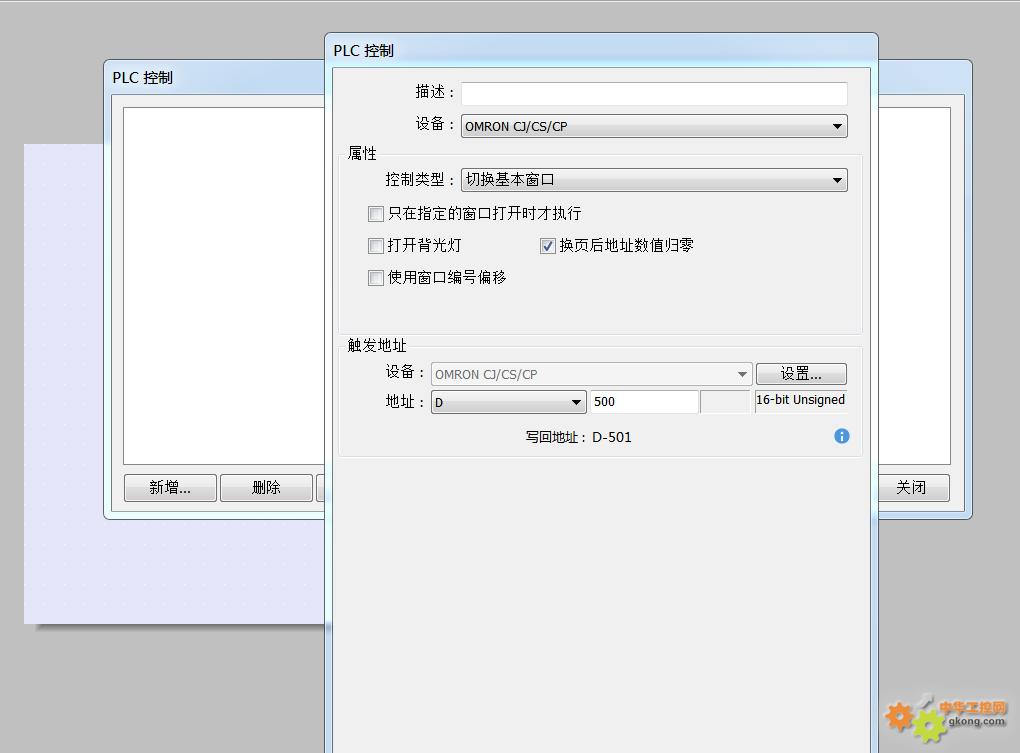Screen dimensions: 1020x753
Task: Click the empty list in background PLC window
Action: [x=224, y=285]
